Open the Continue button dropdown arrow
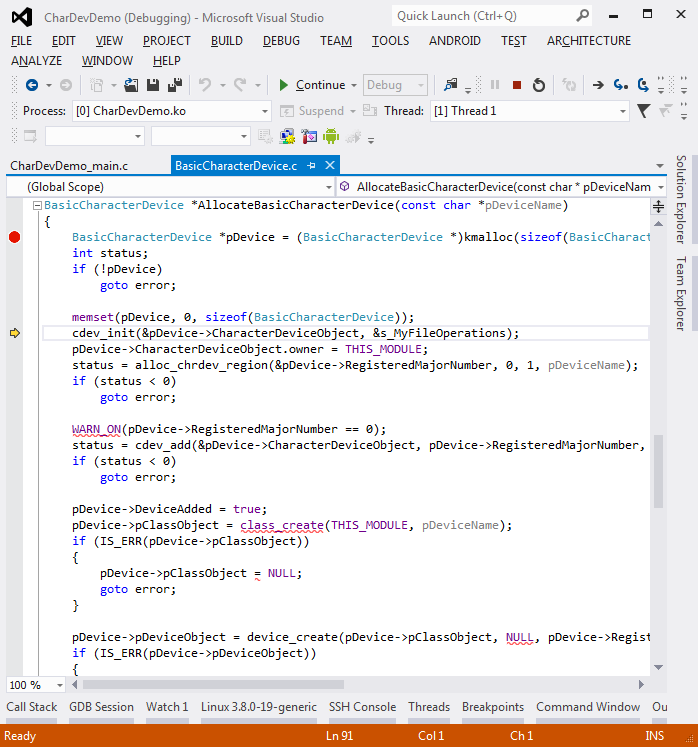698x747 pixels. 354,86
